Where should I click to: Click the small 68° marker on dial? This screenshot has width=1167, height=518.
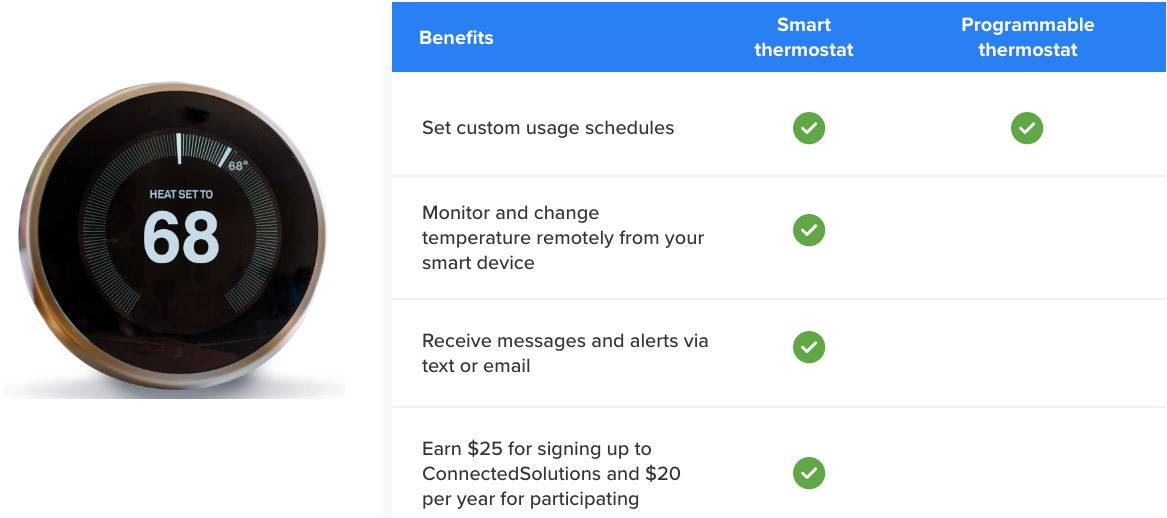click(x=237, y=166)
